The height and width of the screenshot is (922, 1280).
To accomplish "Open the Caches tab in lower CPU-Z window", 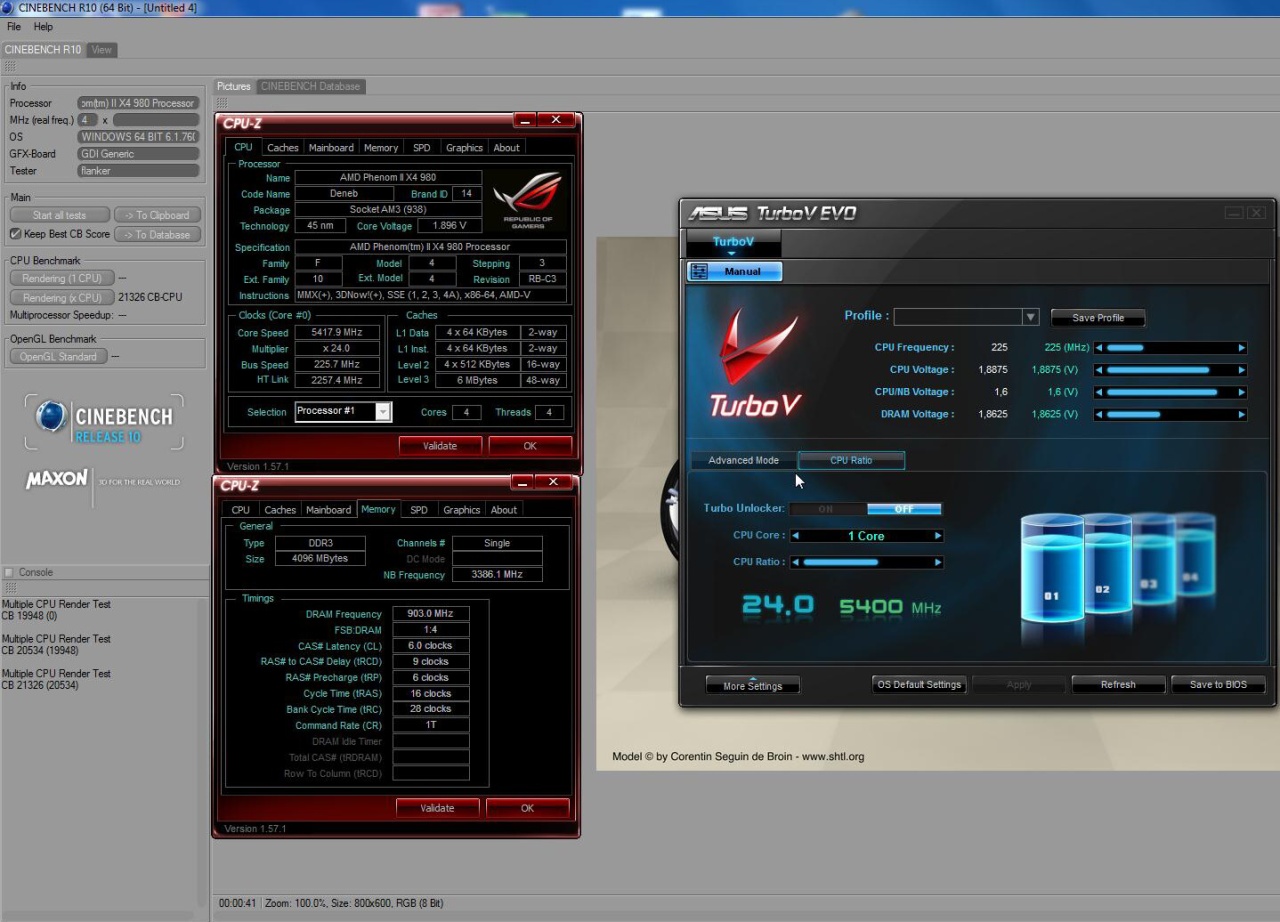I will coord(280,510).
